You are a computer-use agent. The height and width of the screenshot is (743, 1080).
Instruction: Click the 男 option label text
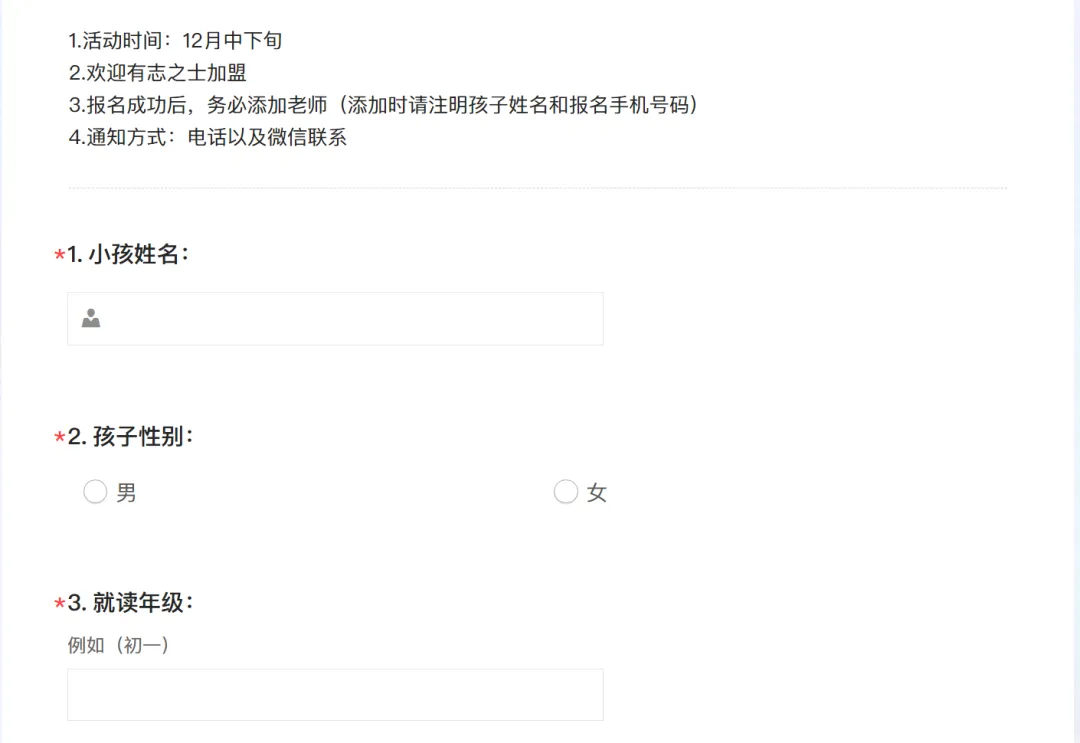pos(126,493)
